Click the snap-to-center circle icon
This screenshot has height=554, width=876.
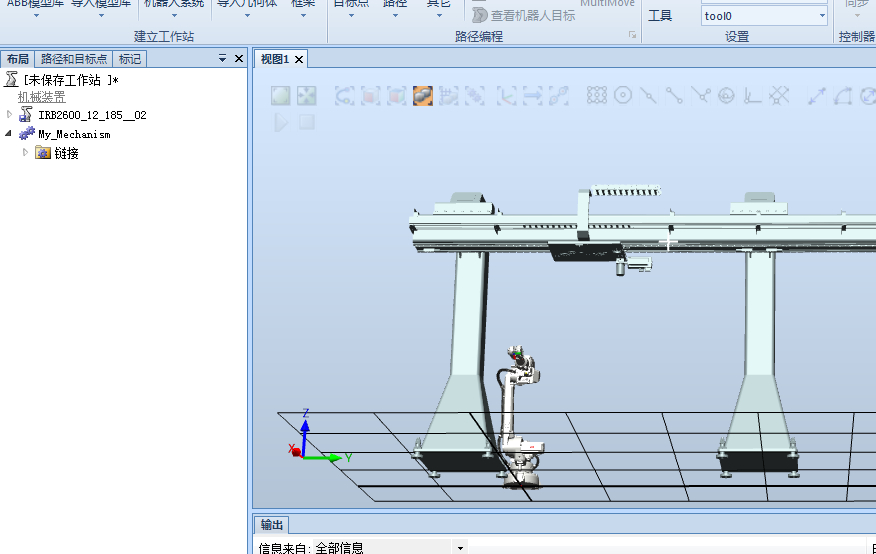click(623, 96)
